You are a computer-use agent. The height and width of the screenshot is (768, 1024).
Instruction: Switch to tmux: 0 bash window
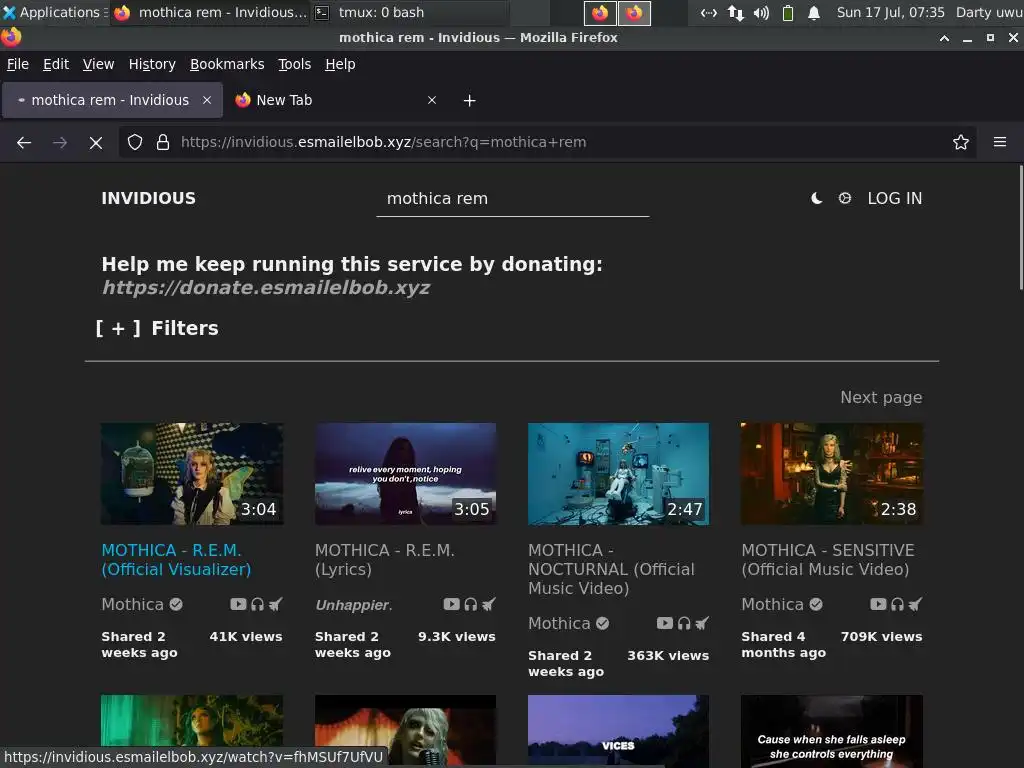coord(408,12)
